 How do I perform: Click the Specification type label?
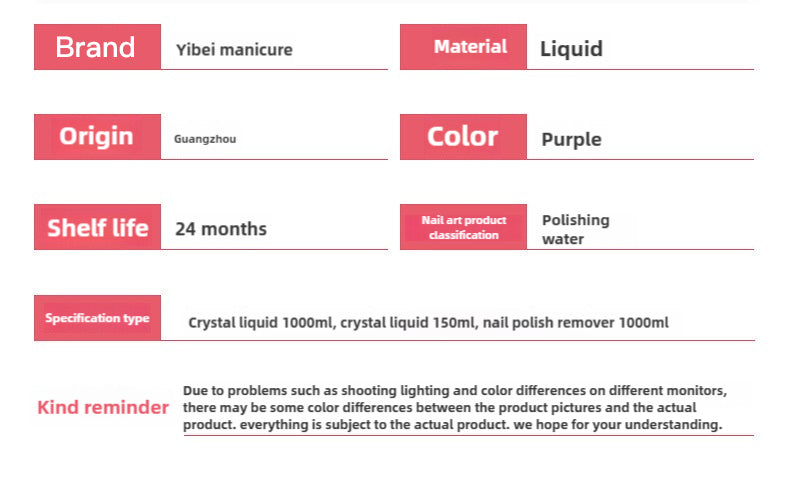tap(97, 318)
